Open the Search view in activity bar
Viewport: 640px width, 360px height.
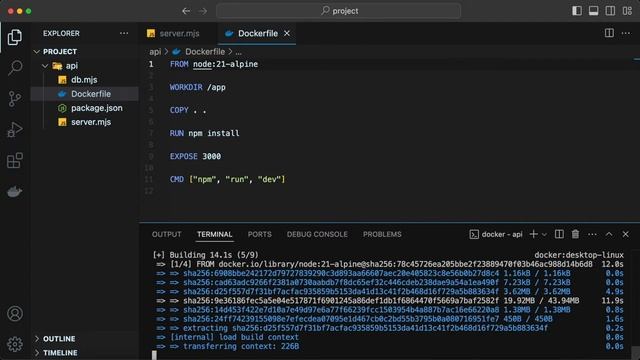click(15, 68)
